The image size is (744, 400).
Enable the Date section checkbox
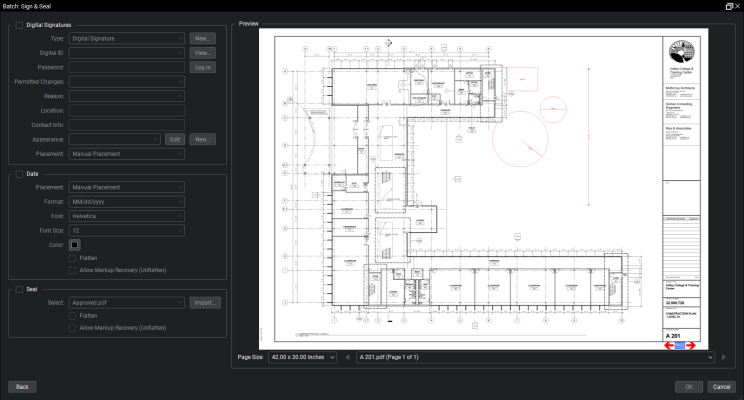(19, 174)
